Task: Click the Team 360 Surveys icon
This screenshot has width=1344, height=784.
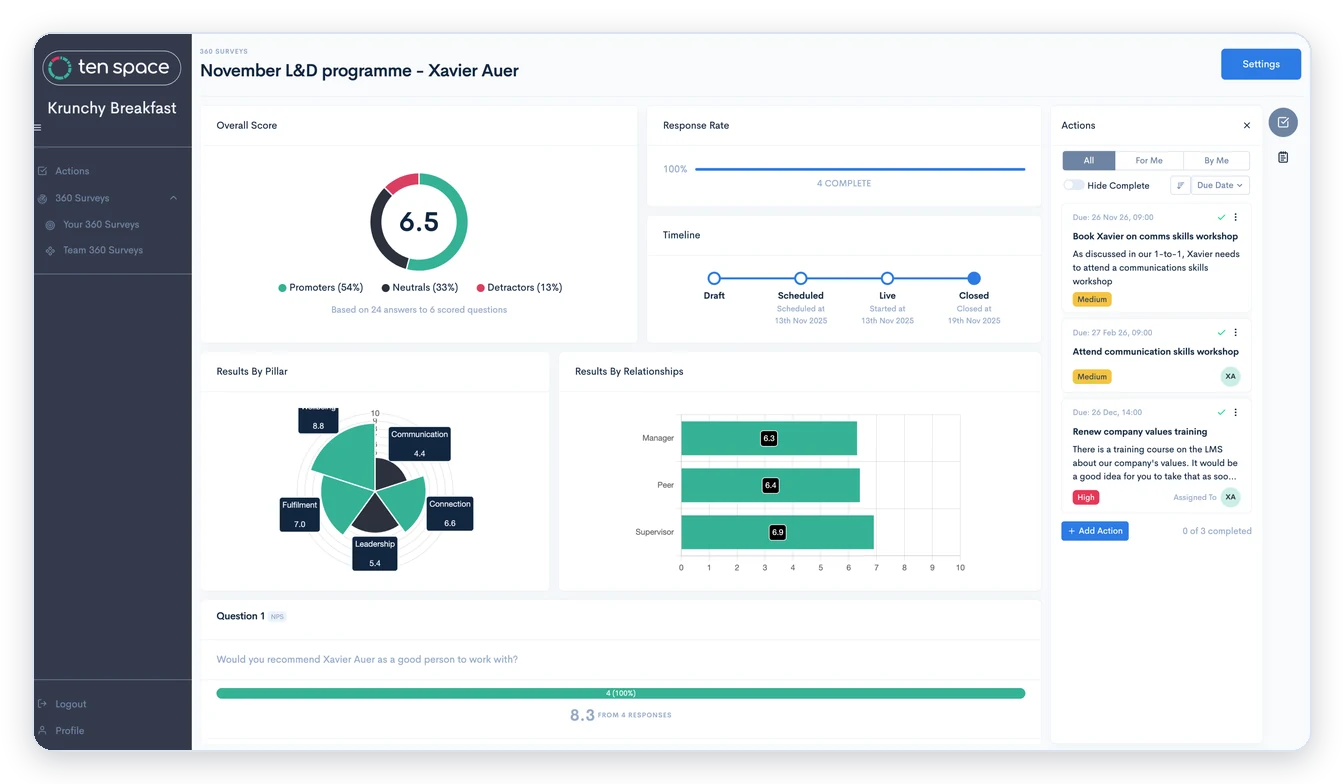Action: pos(50,250)
